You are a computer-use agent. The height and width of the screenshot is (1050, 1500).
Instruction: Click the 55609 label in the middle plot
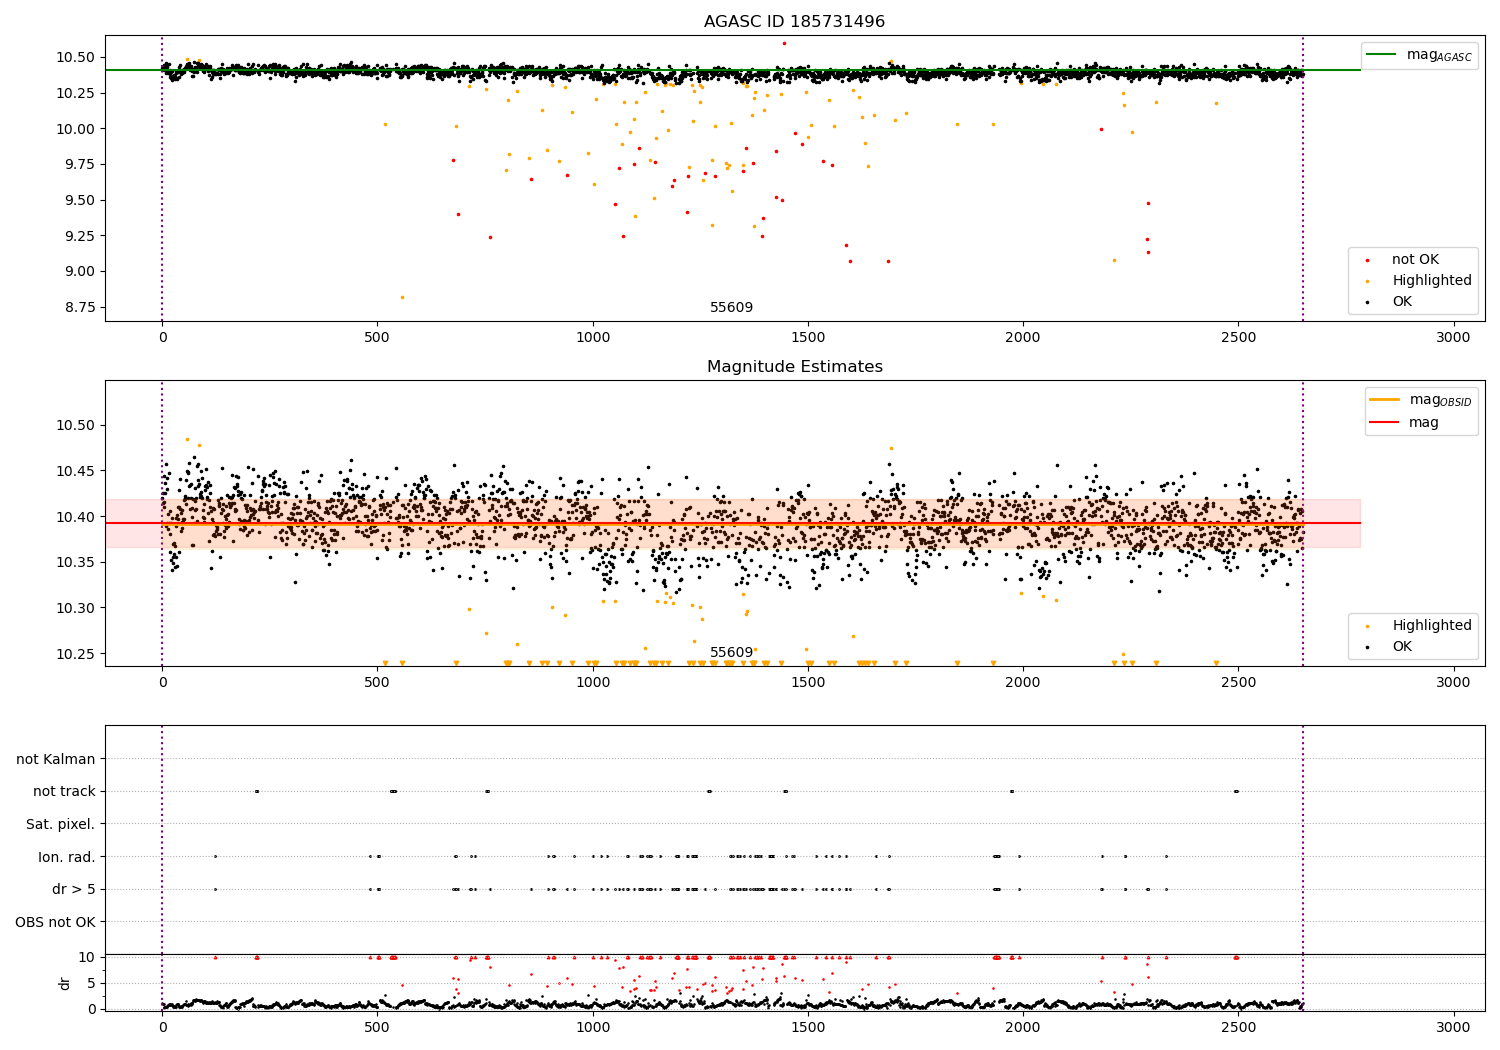pos(732,653)
